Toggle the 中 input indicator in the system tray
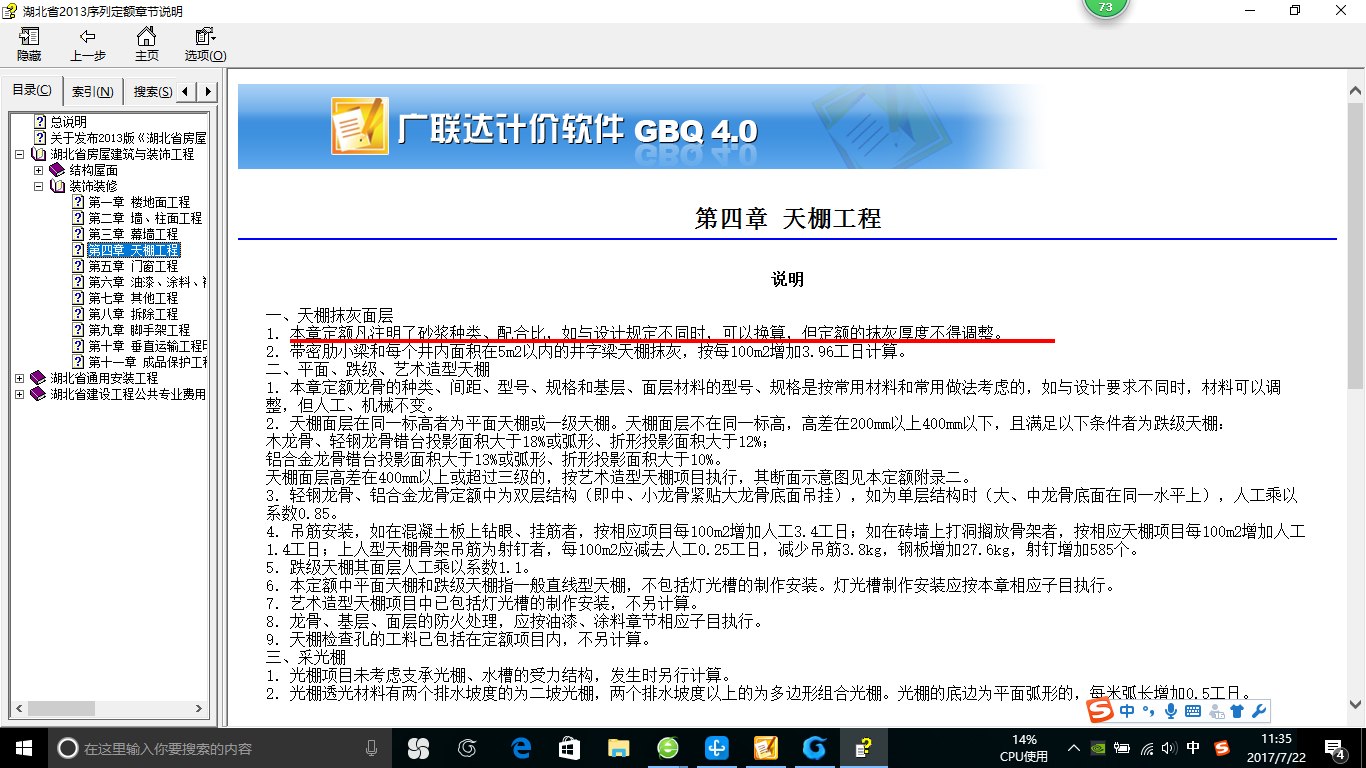1366x768 pixels. [1193, 748]
